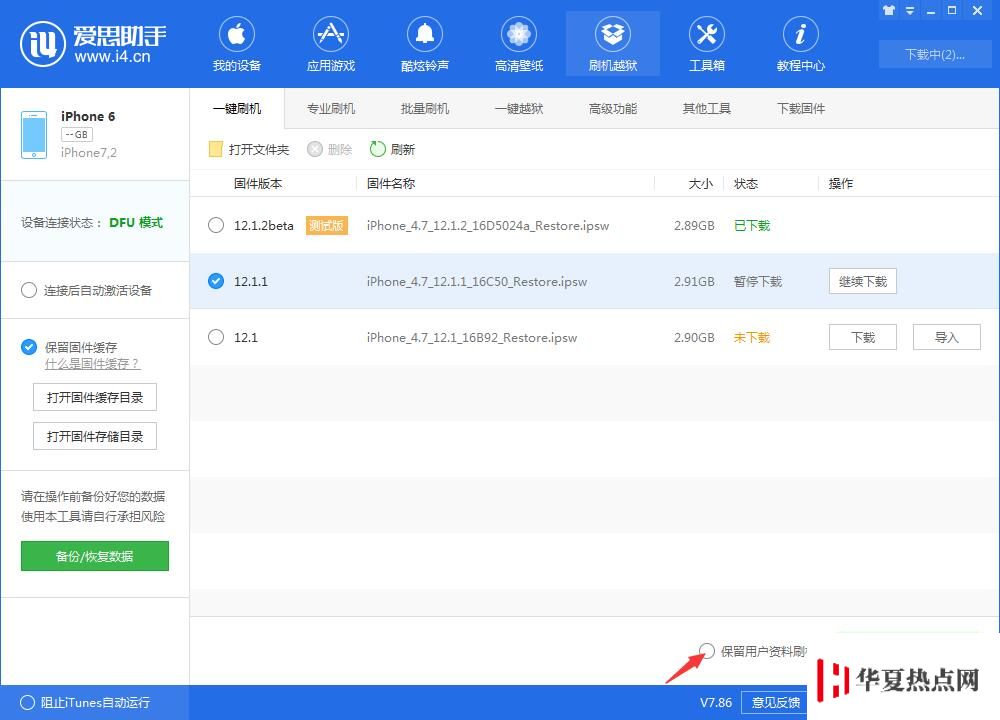The image size is (1000, 720).
Task: Switch to 其他工具 tab
Action: [707, 108]
